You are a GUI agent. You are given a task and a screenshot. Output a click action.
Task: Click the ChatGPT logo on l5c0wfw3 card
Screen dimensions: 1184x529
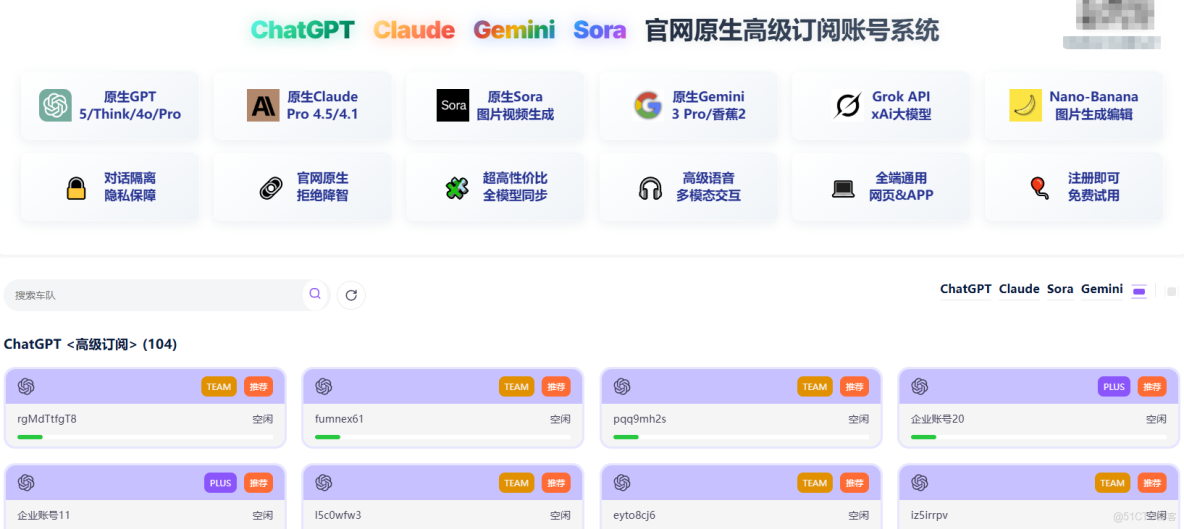coord(324,483)
